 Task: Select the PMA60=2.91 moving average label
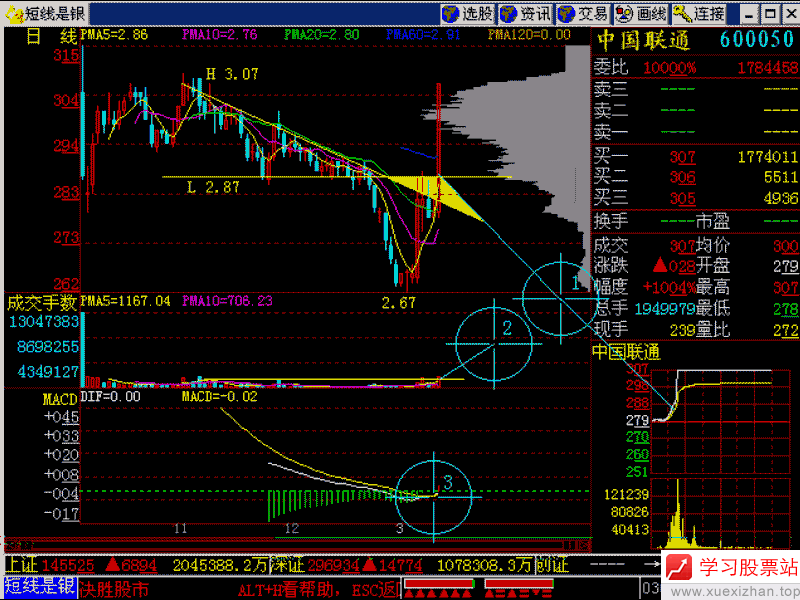coord(423,35)
